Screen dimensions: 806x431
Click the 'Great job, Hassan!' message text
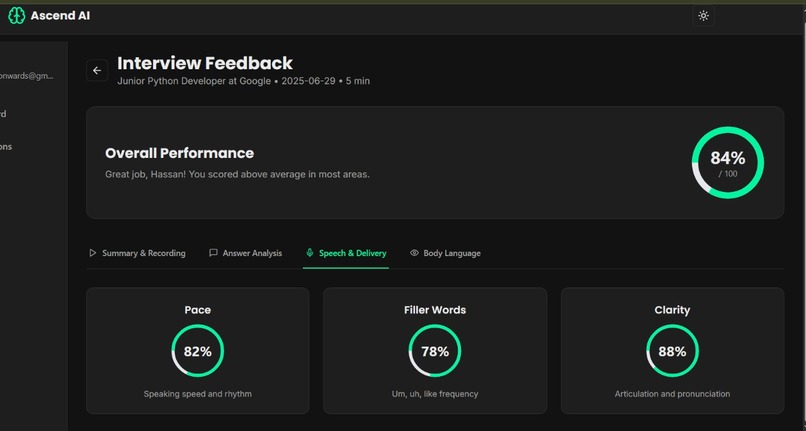pos(237,174)
